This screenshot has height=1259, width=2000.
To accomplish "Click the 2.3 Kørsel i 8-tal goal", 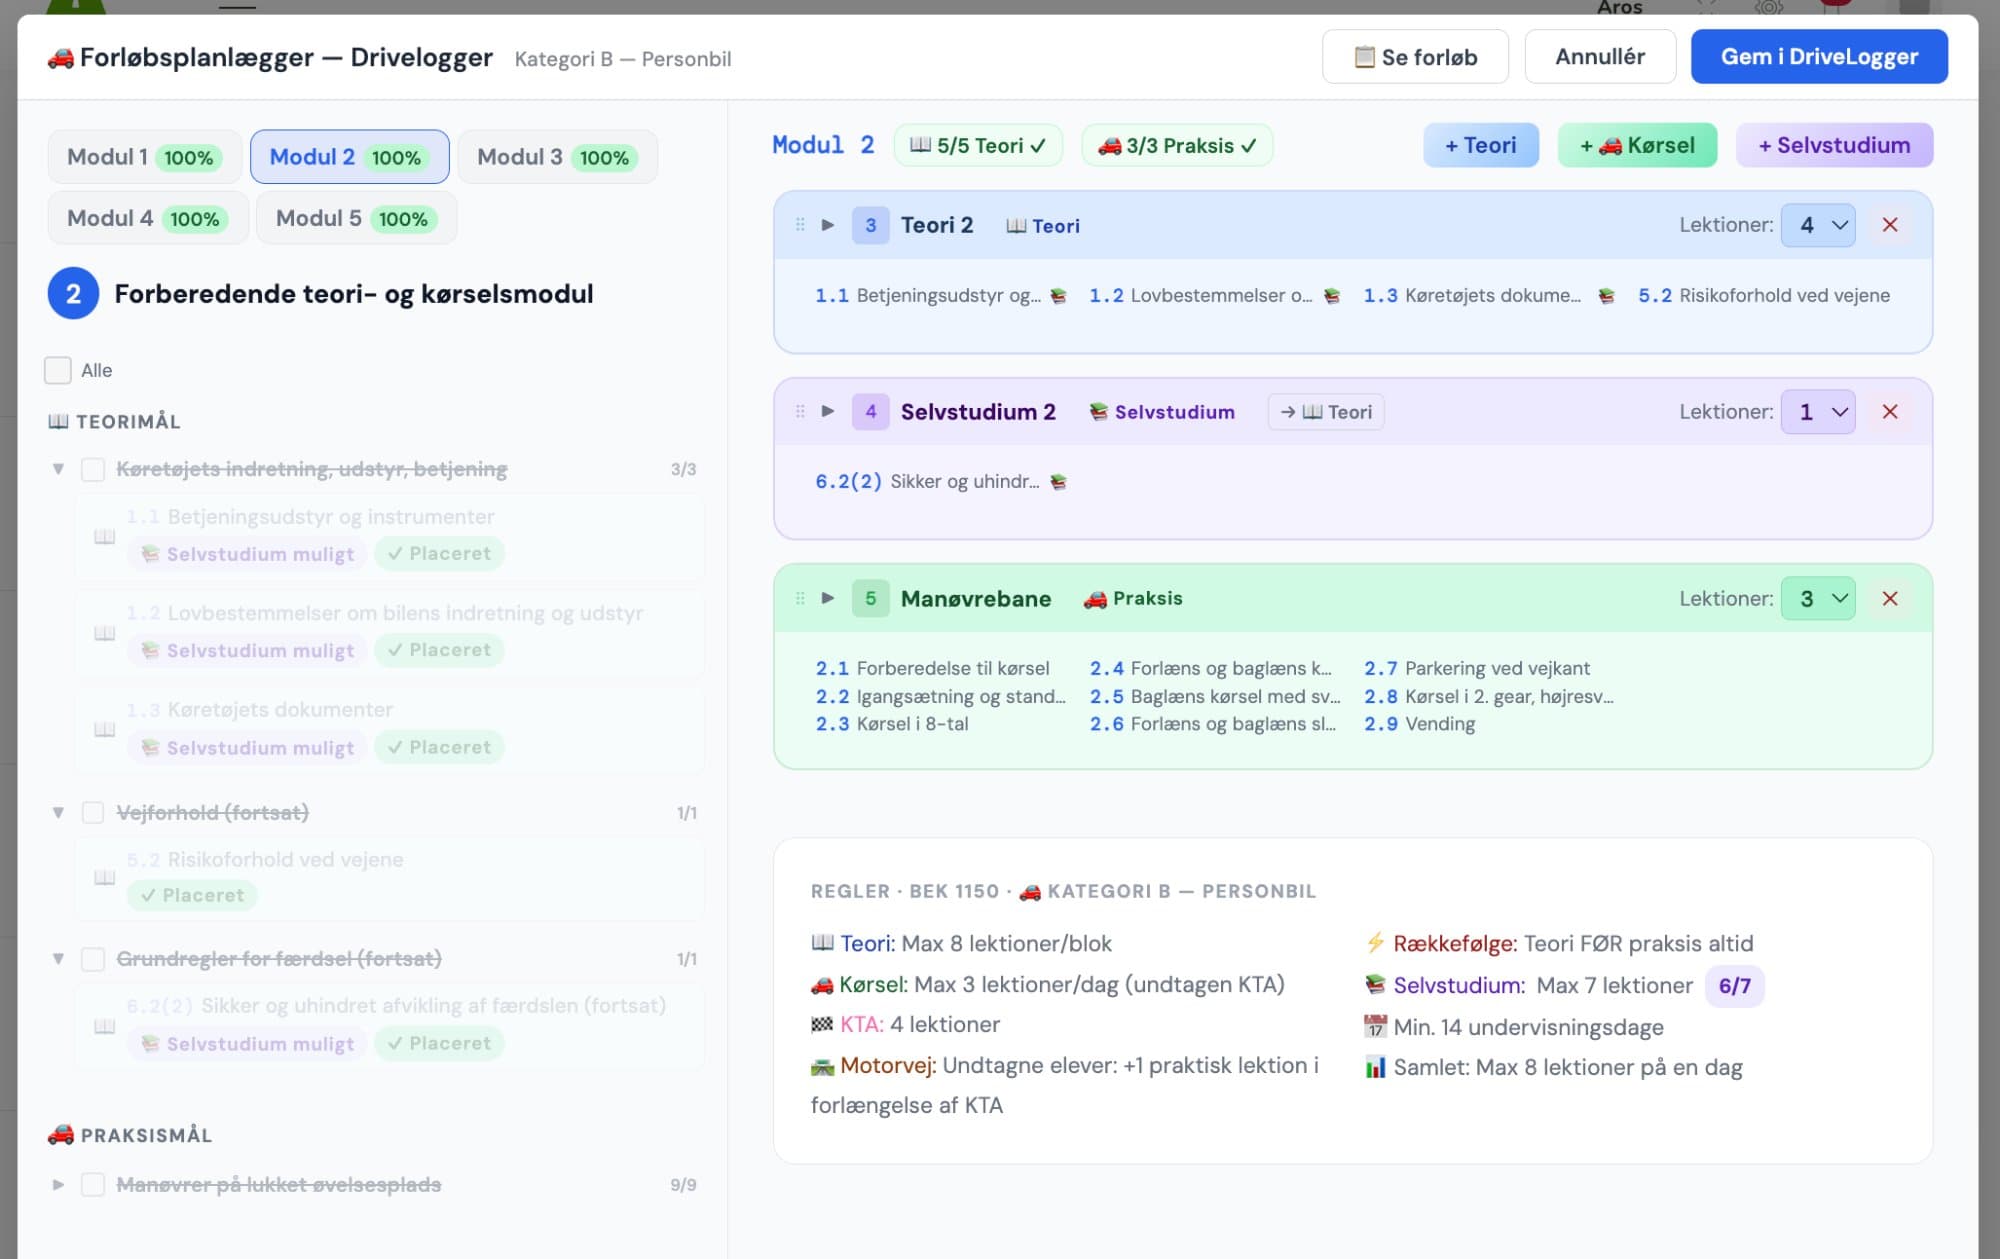I will (x=892, y=724).
